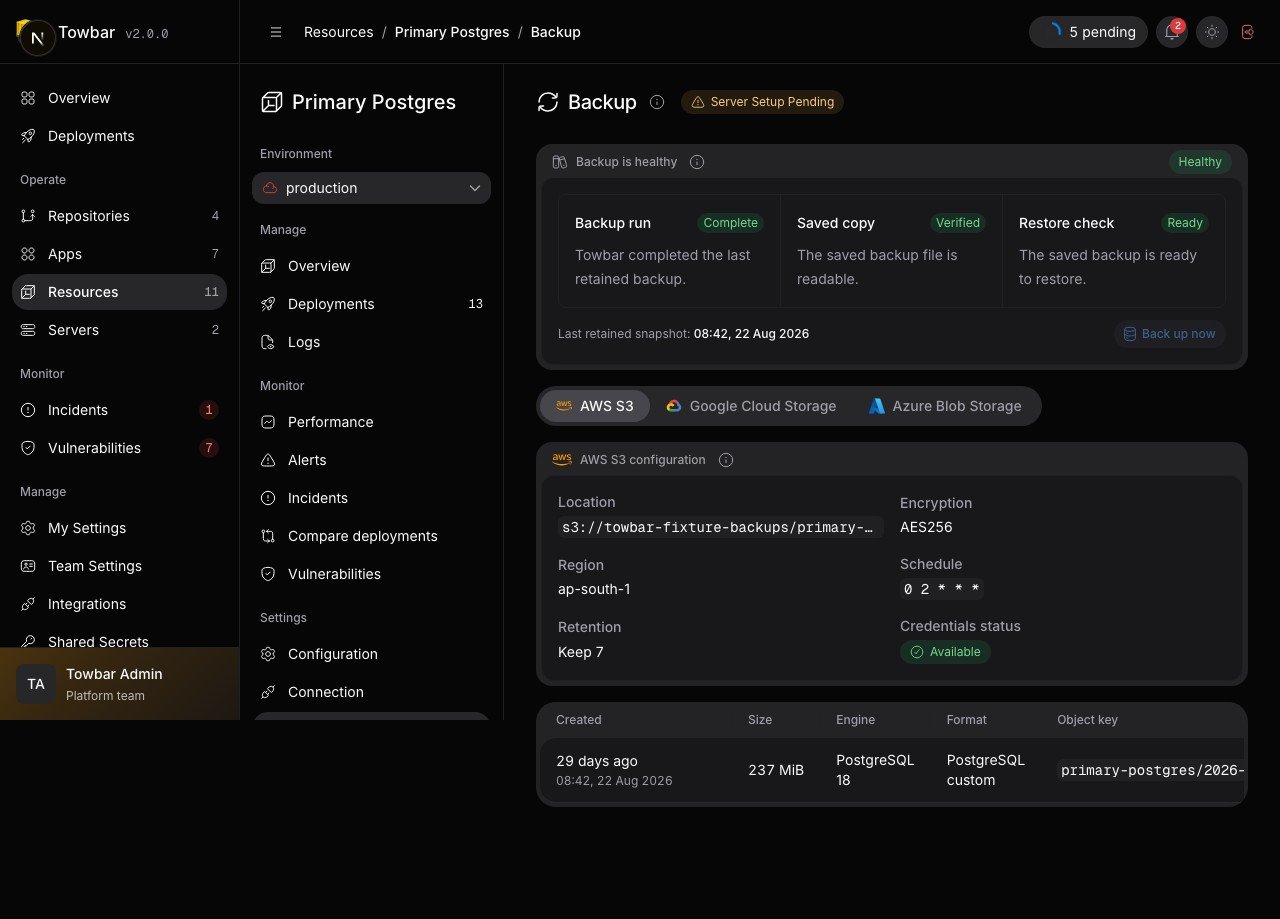
Task: Click the S3 location path value
Action: click(720, 527)
